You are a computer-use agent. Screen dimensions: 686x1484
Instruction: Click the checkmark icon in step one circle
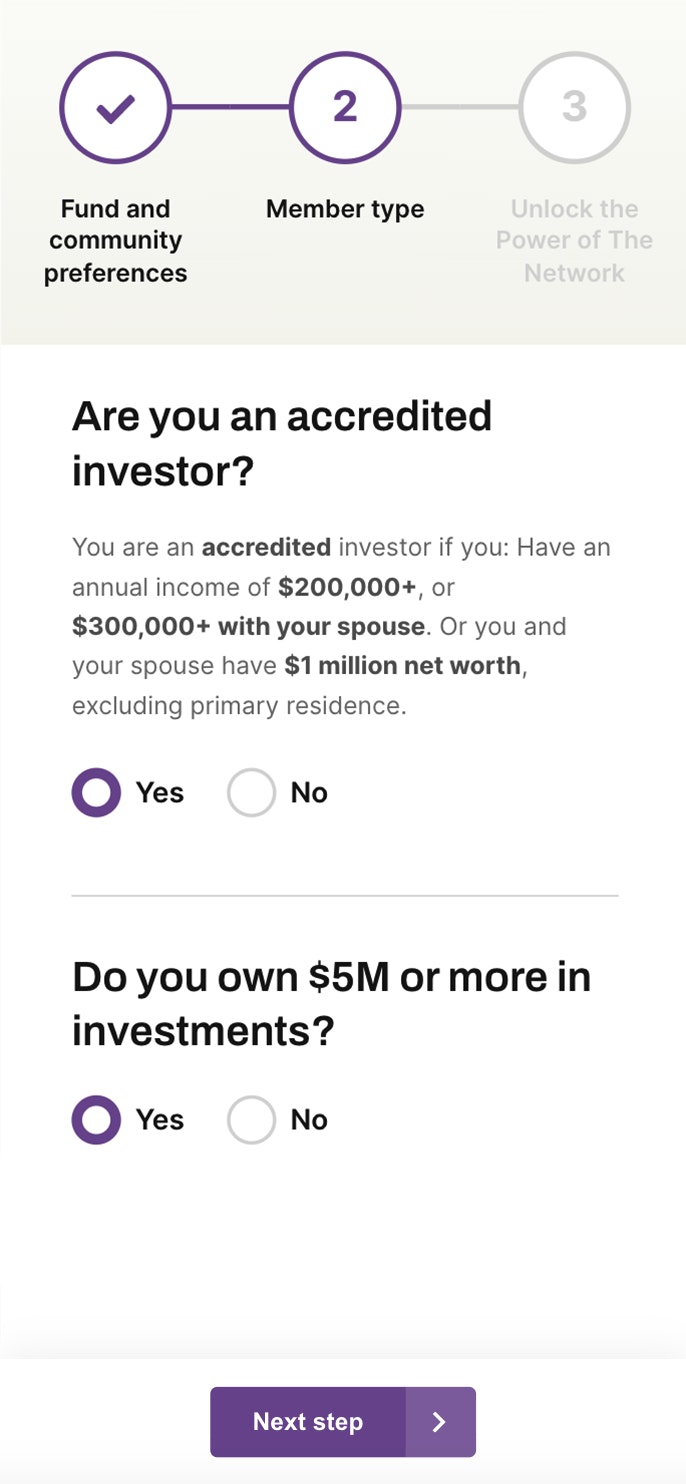(115, 107)
